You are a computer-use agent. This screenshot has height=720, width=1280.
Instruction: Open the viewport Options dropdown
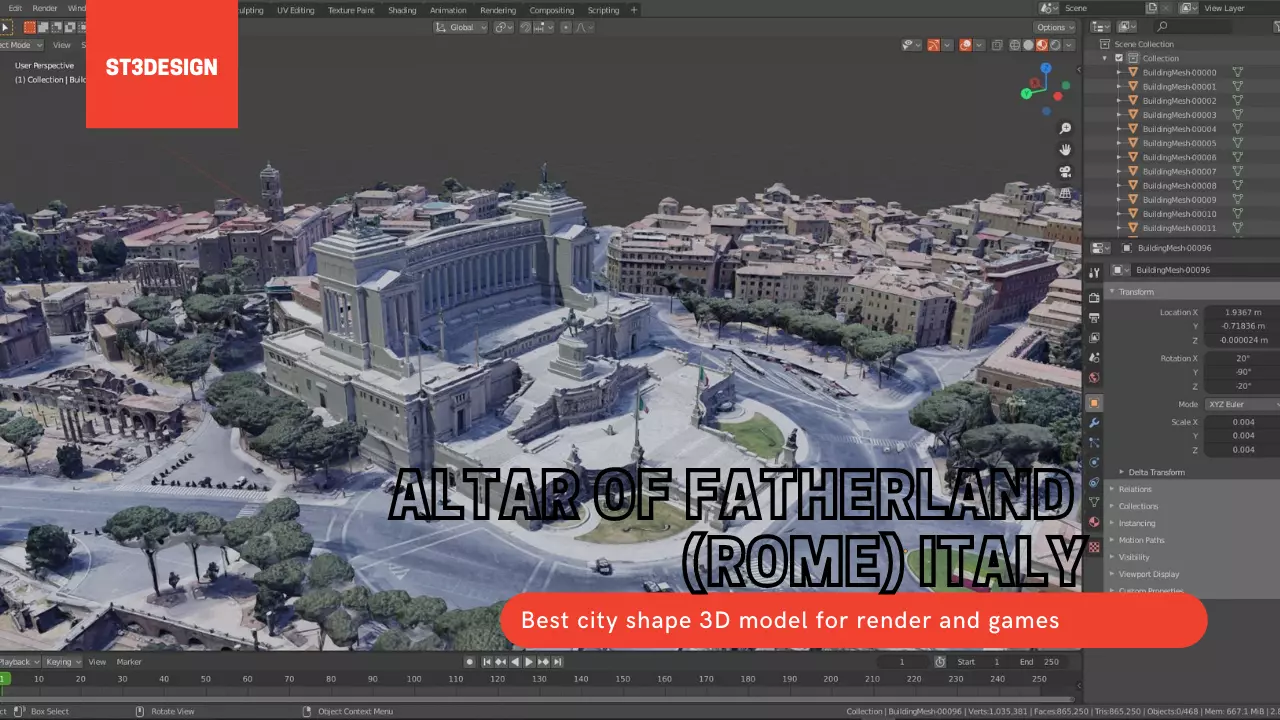[x=1055, y=27]
